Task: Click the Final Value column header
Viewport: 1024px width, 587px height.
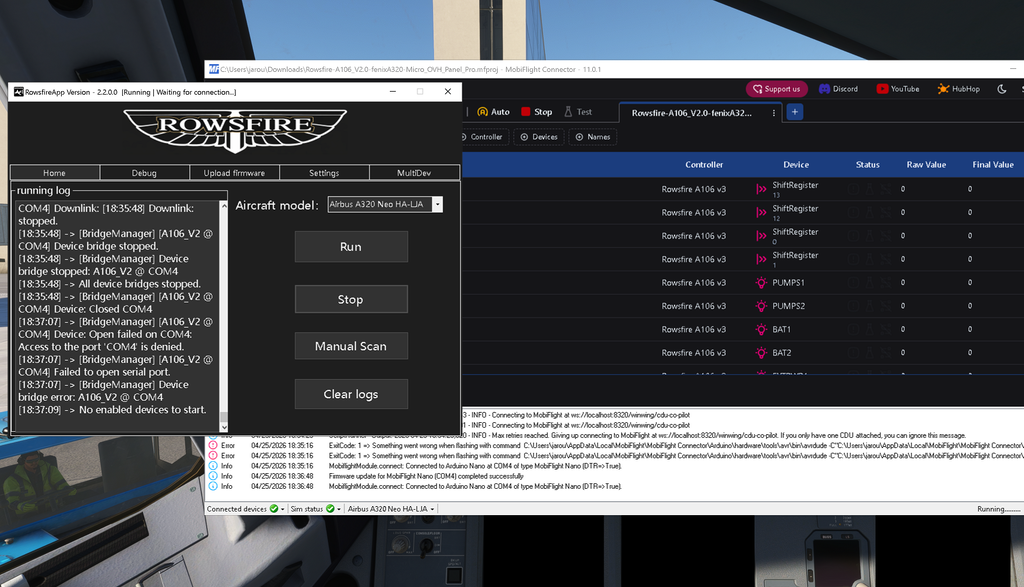Action: (x=993, y=165)
